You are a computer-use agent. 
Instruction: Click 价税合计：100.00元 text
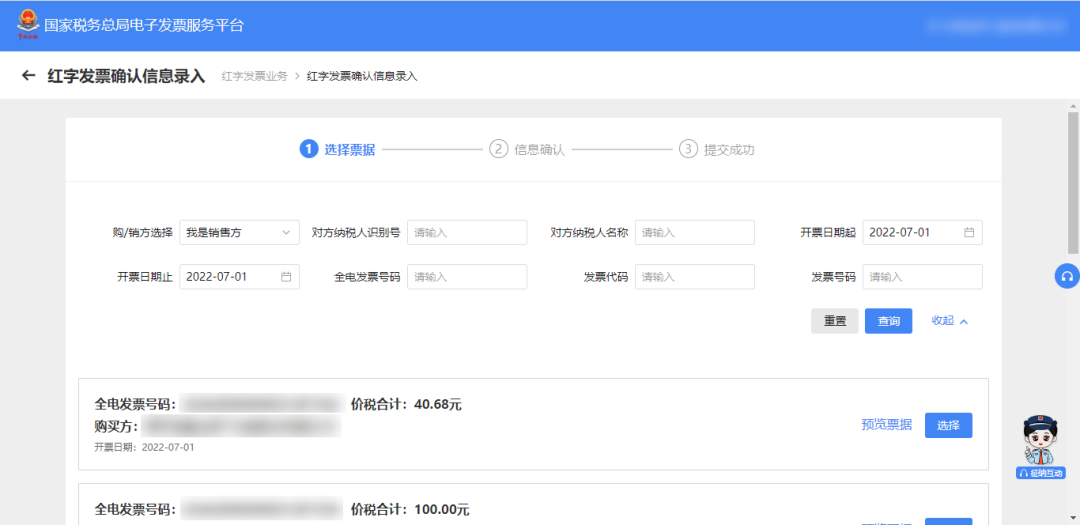tap(410, 511)
